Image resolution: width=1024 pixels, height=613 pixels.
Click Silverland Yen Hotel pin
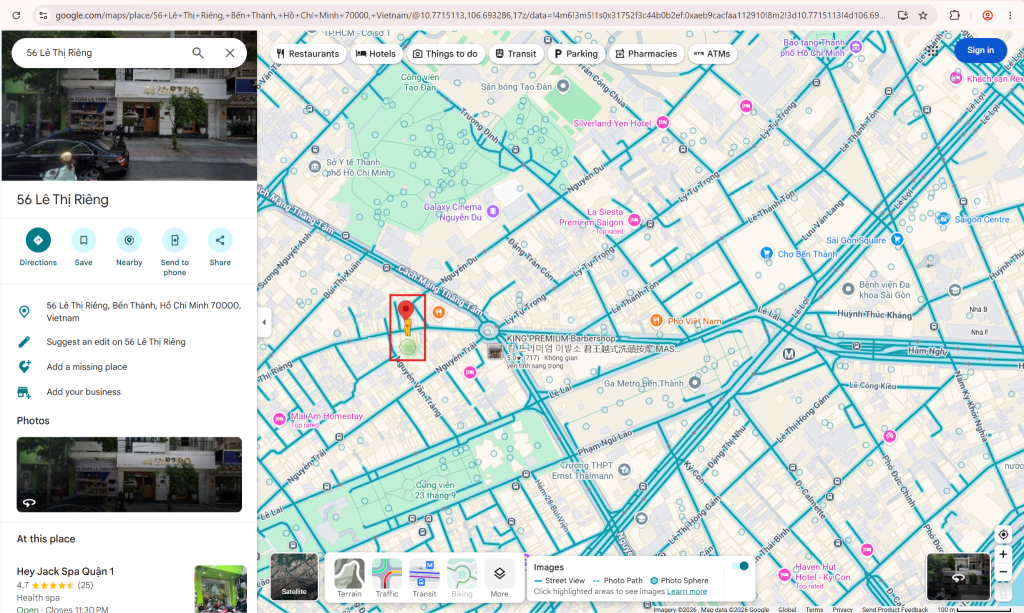pos(663,122)
